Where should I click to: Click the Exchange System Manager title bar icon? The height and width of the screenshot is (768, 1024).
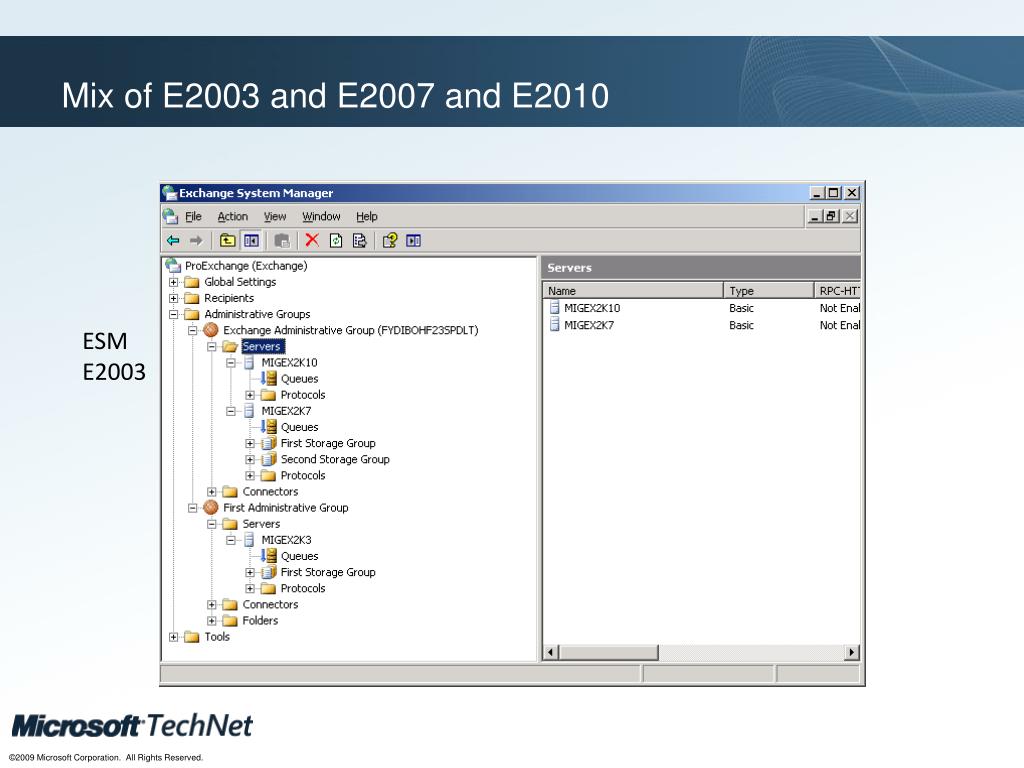tap(170, 193)
